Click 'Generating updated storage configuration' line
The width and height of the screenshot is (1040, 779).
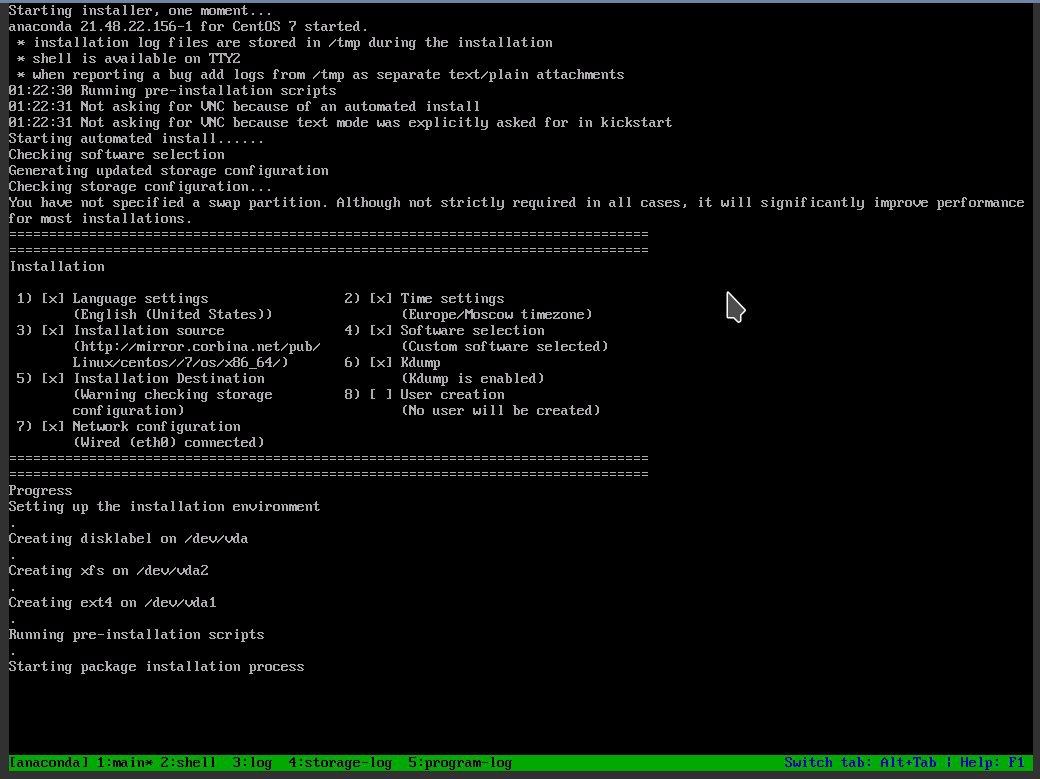[x=168, y=171]
